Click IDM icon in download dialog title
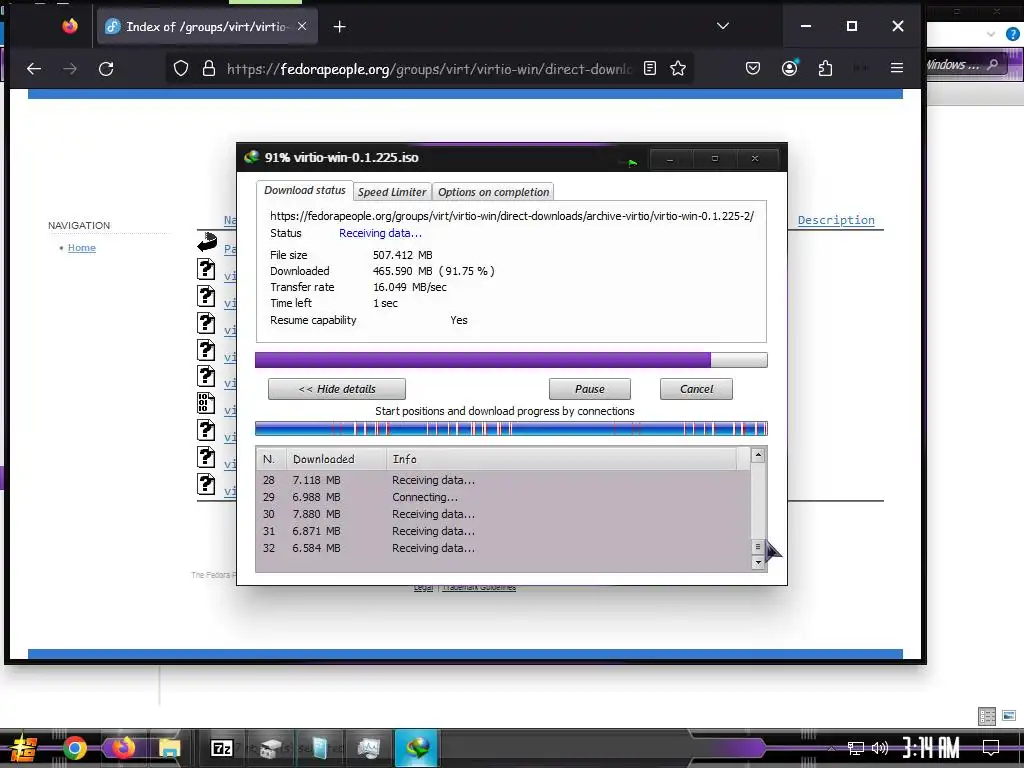 [251, 157]
